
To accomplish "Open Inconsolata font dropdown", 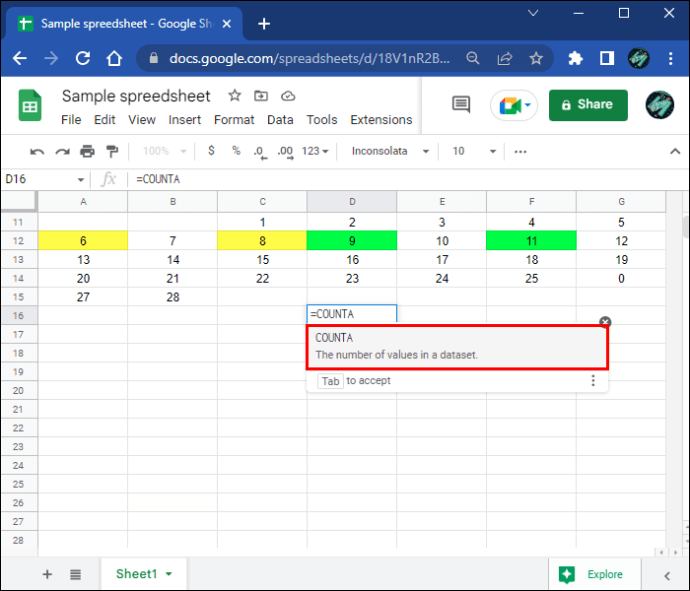I will pos(390,151).
